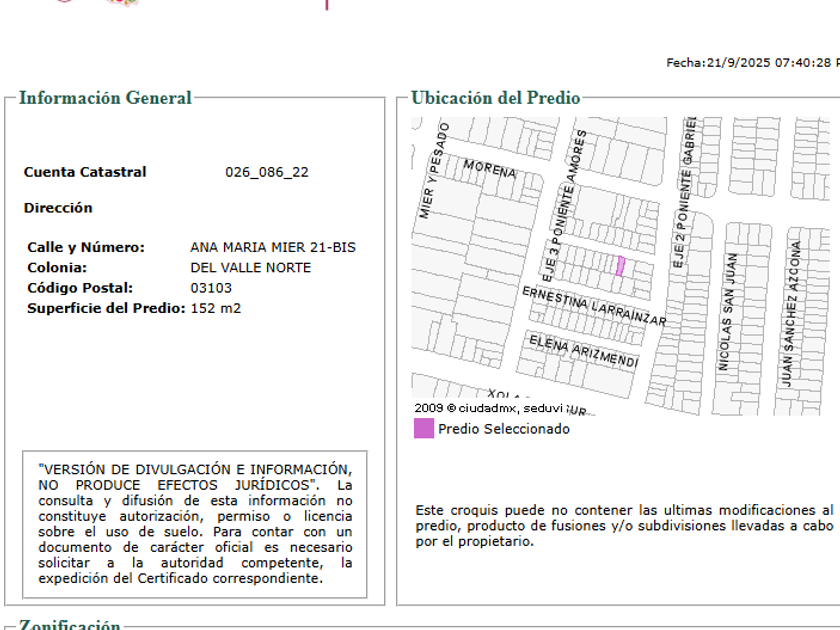Click the Ernestina Larrainzar street label on the map

click(594, 305)
